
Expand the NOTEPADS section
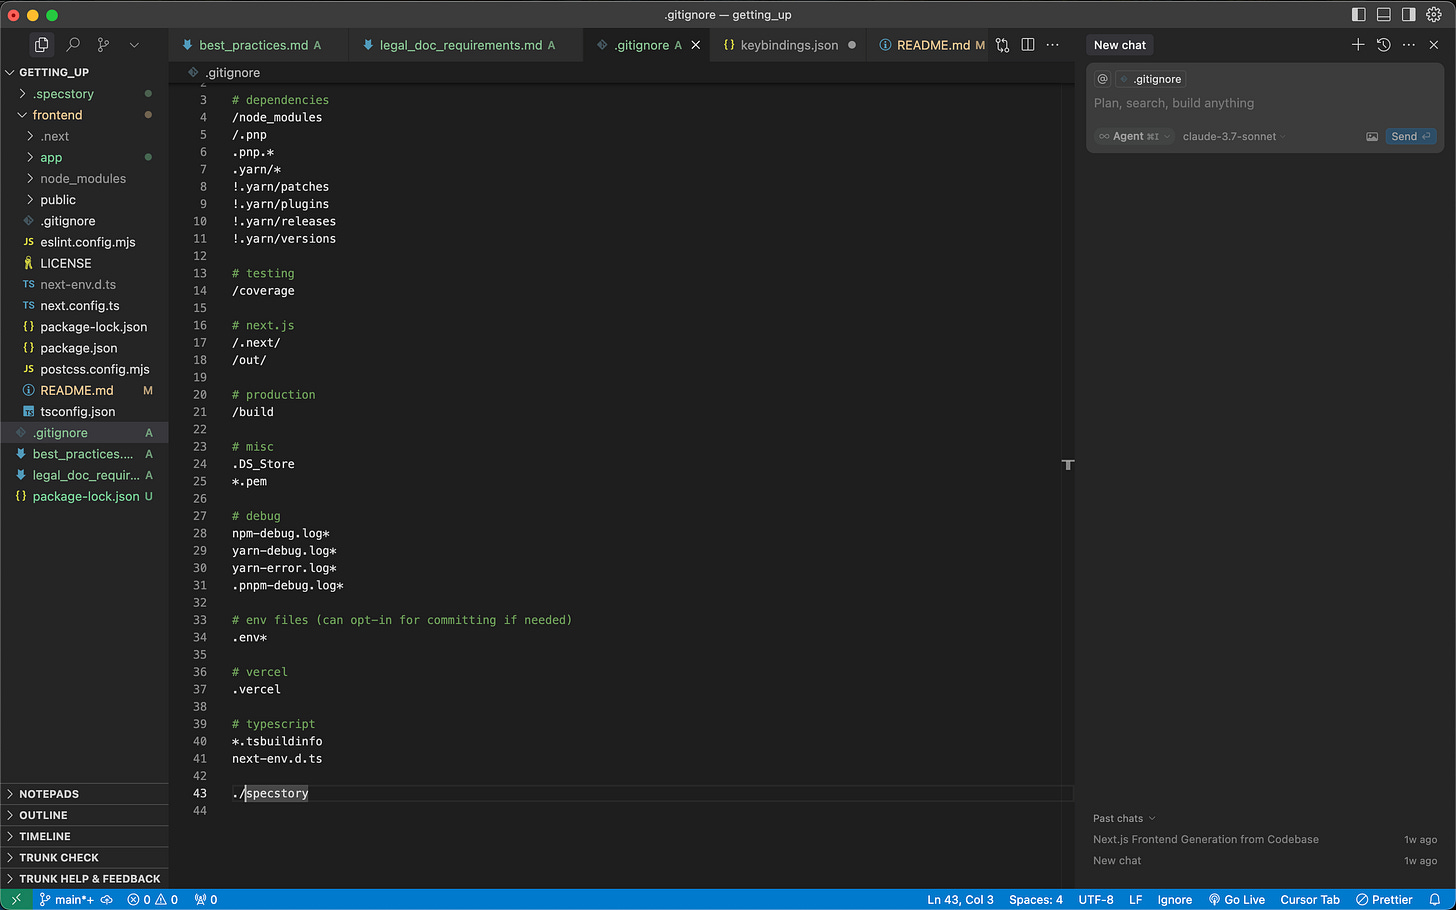click(84, 794)
